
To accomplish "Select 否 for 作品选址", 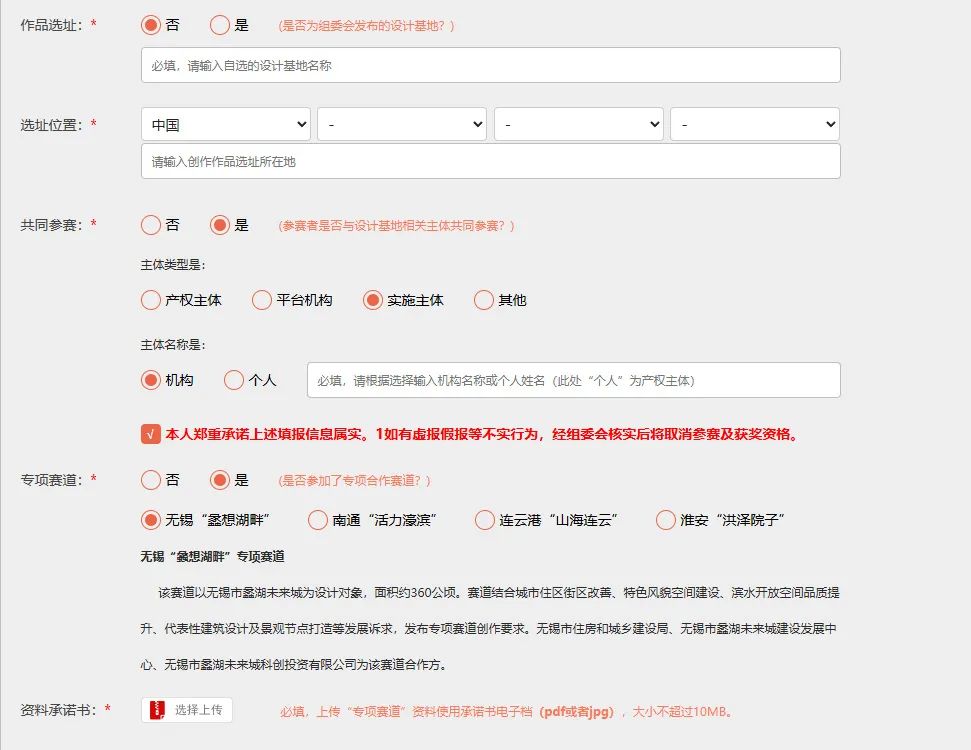I will (150, 25).
